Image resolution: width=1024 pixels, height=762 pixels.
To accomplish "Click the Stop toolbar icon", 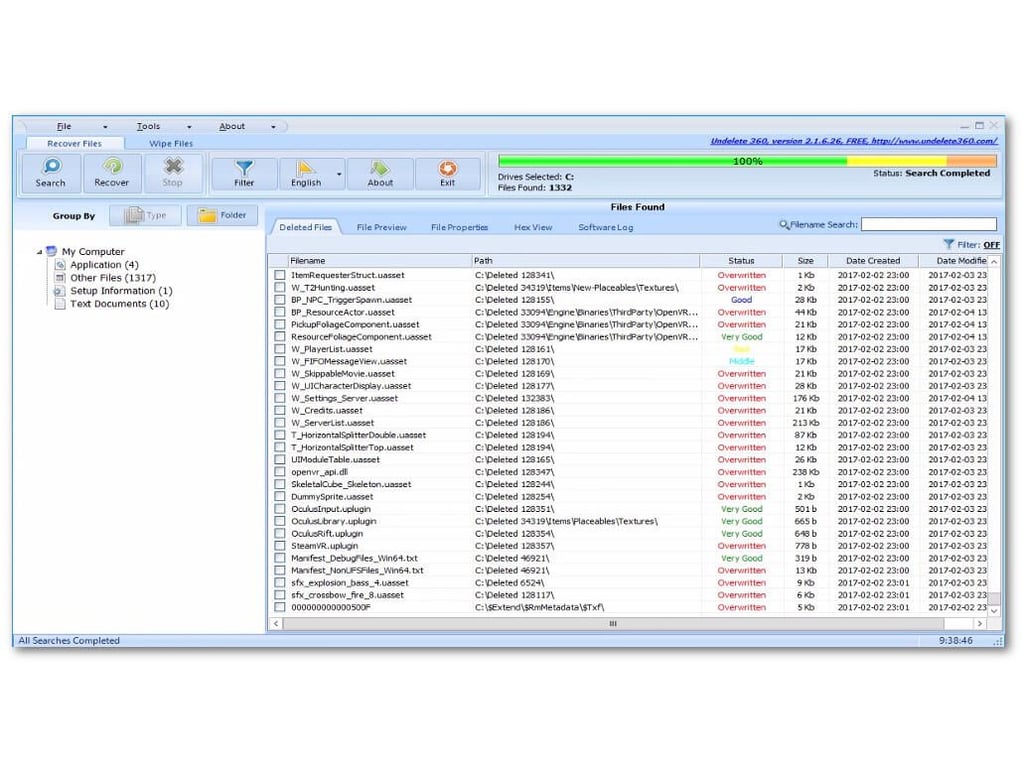I will (172, 172).
